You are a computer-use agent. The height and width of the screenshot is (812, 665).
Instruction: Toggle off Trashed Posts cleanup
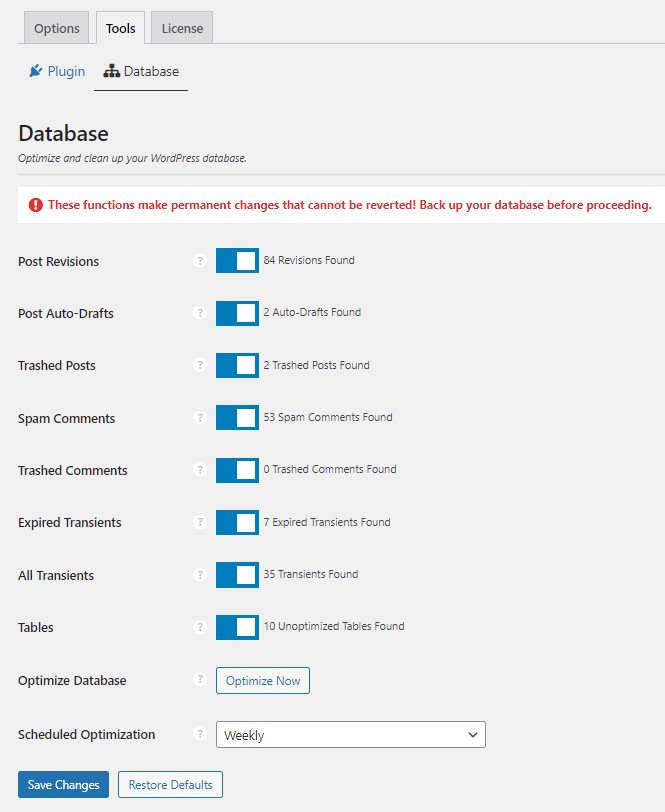click(237, 365)
